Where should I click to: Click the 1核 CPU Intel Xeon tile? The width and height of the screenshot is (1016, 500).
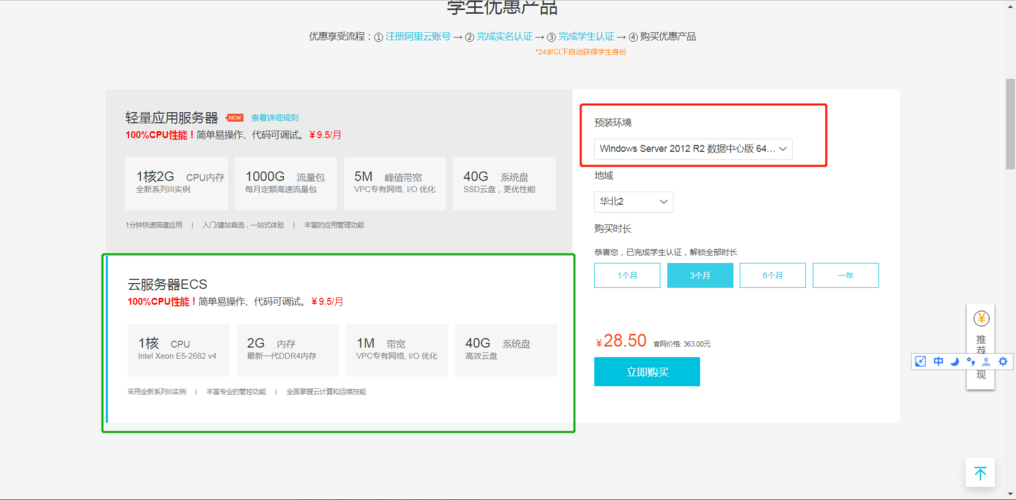[x=179, y=350]
